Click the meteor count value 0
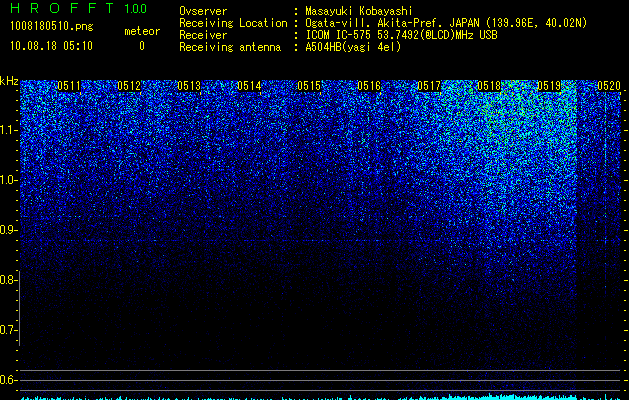 (142, 46)
